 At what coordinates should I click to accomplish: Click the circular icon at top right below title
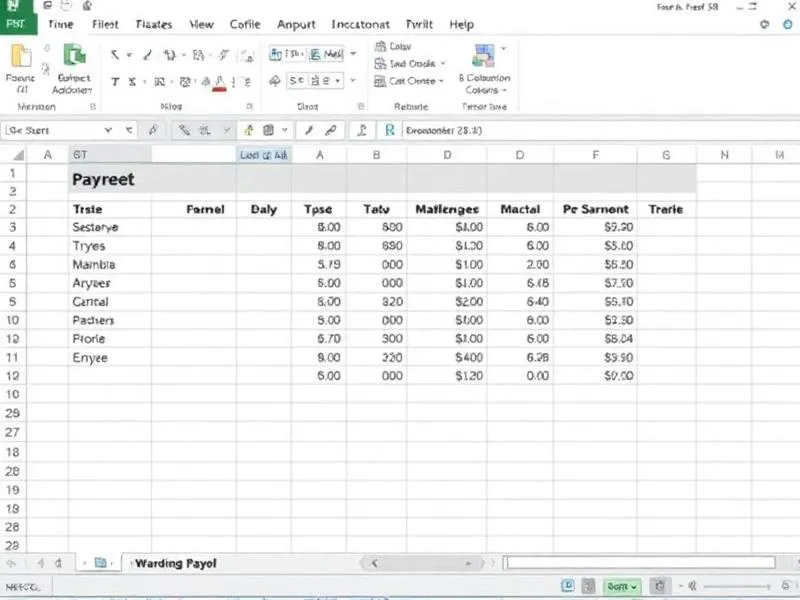pyautogui.click(x=764, y=24)
